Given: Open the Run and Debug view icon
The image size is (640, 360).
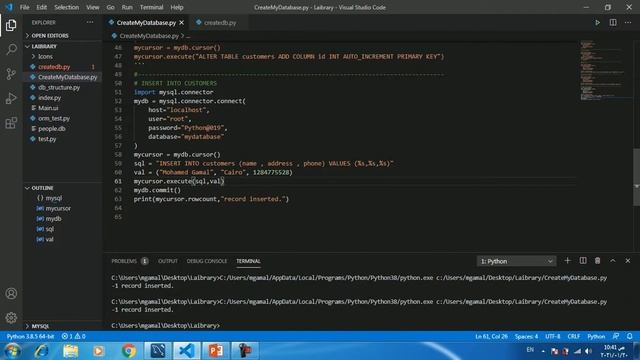Looking at the screenshot, I should coord(11,98).
